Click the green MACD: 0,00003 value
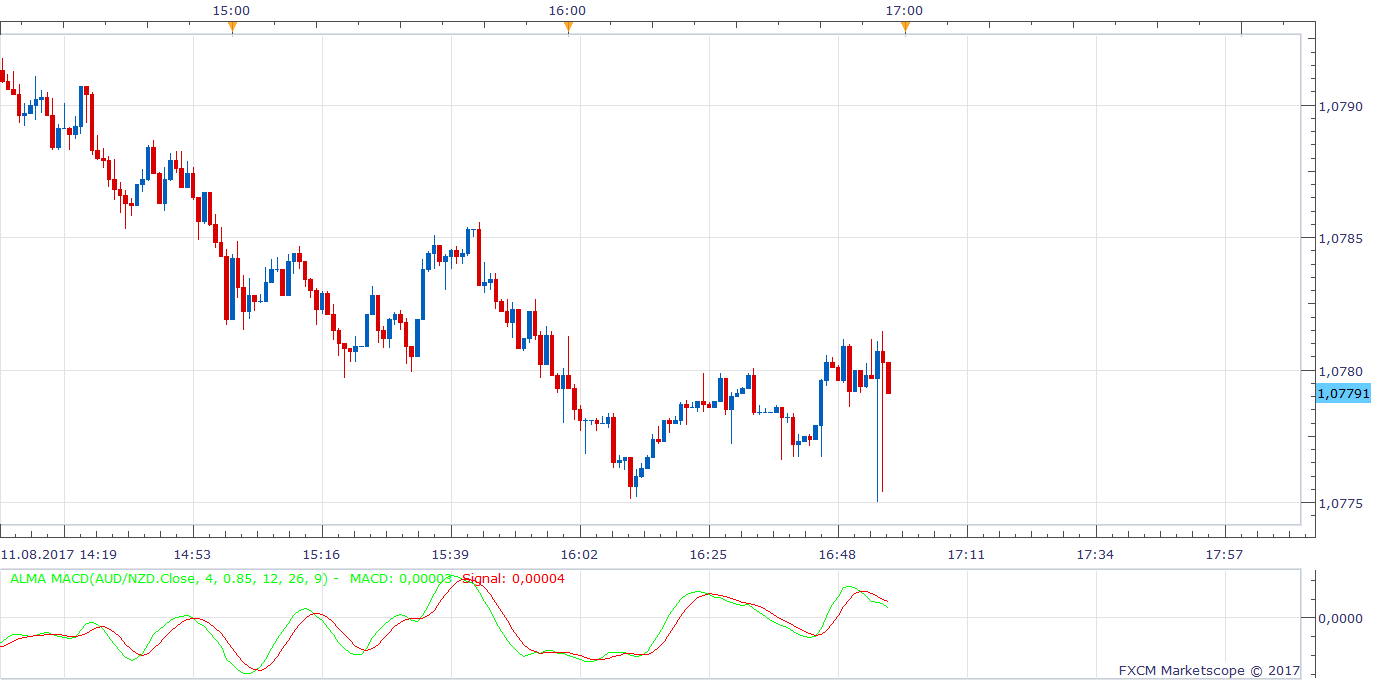Image resolution: width=1381 pixels, height=680 pixels. pyautogui.click(x=400, y=578)
